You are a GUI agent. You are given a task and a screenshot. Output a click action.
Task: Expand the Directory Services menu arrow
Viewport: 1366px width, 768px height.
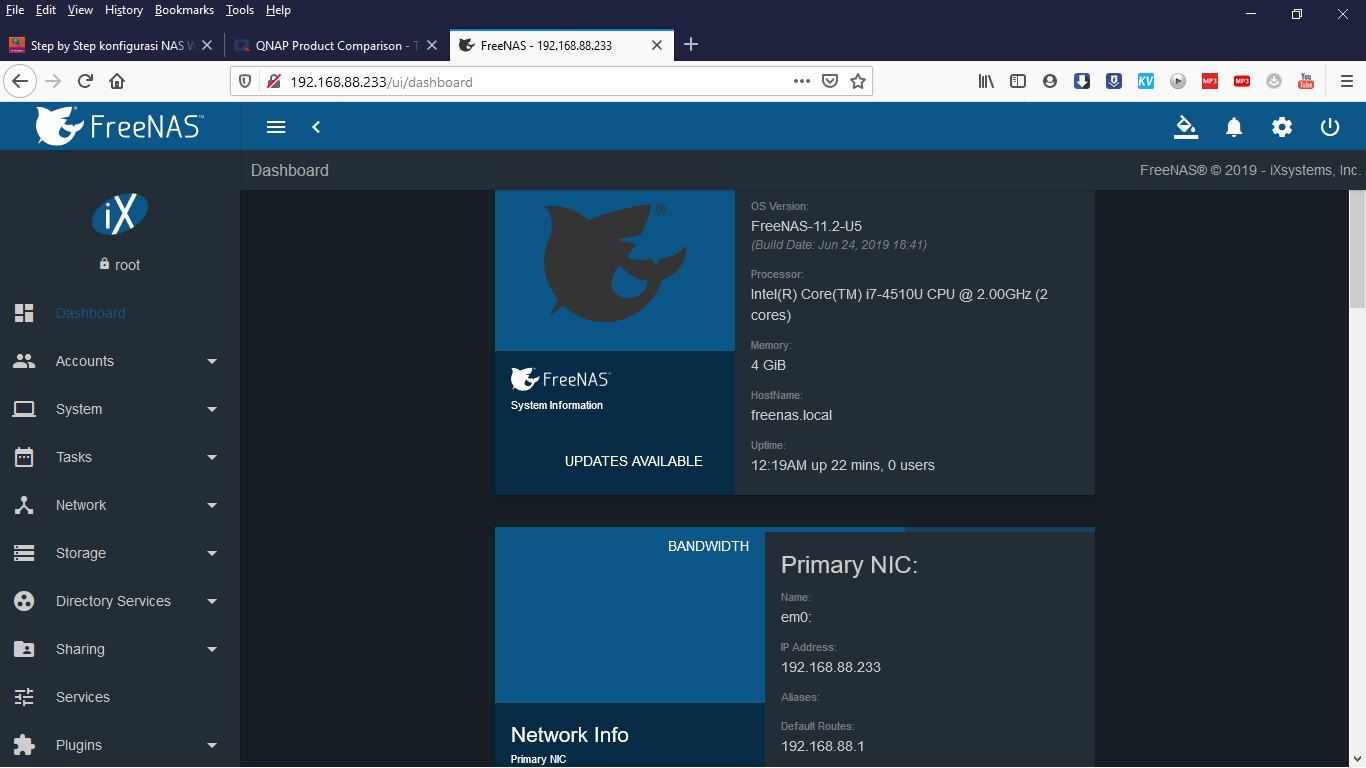pyautogui.click(x=212, y=601)
